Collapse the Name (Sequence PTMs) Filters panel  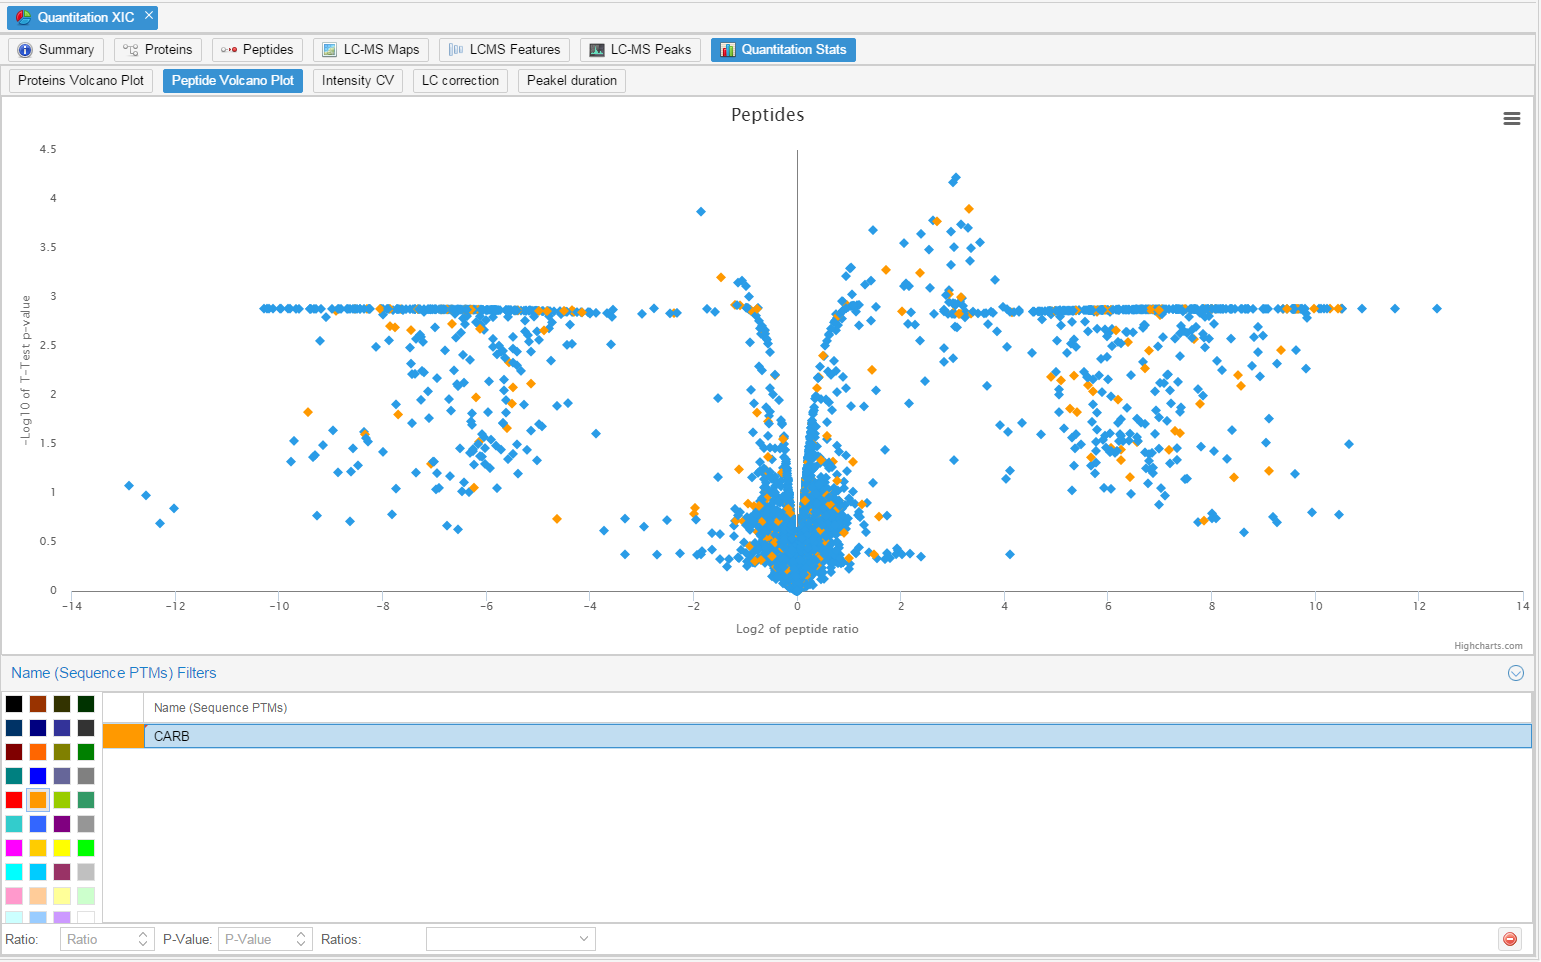coord(1515,673)
